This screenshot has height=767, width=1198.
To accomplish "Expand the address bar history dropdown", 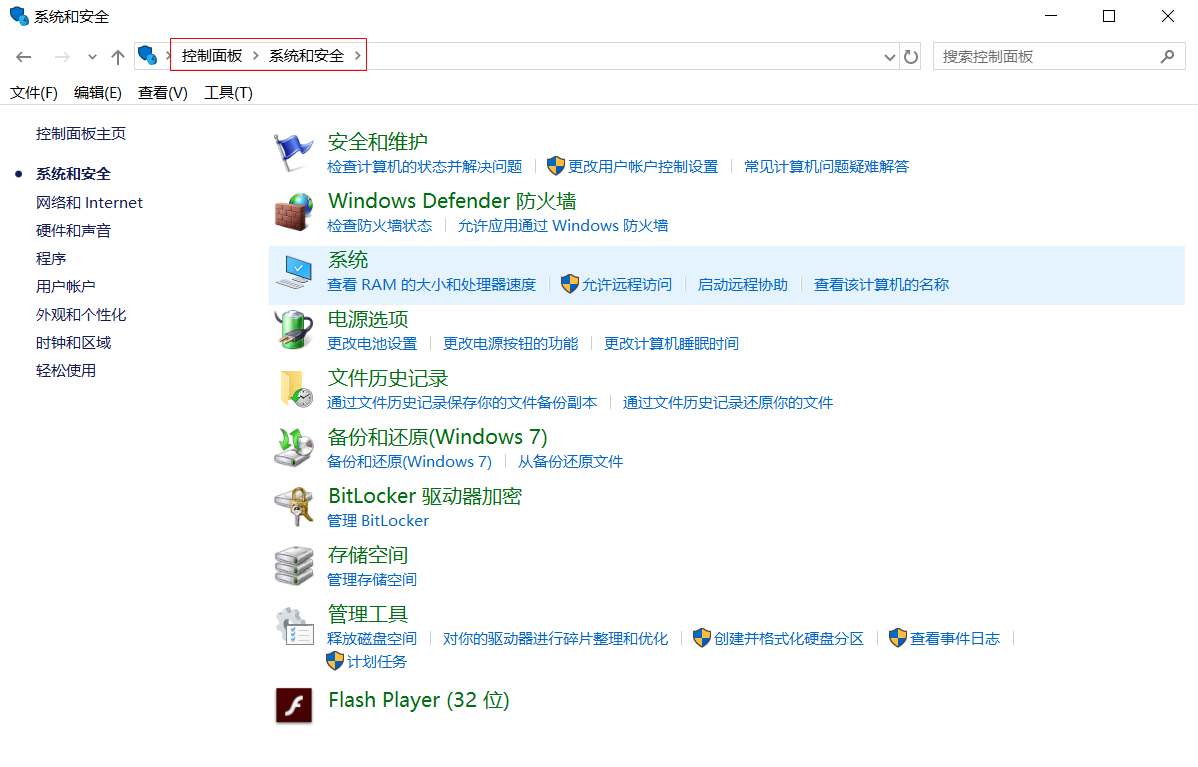I will coord(889,57).
